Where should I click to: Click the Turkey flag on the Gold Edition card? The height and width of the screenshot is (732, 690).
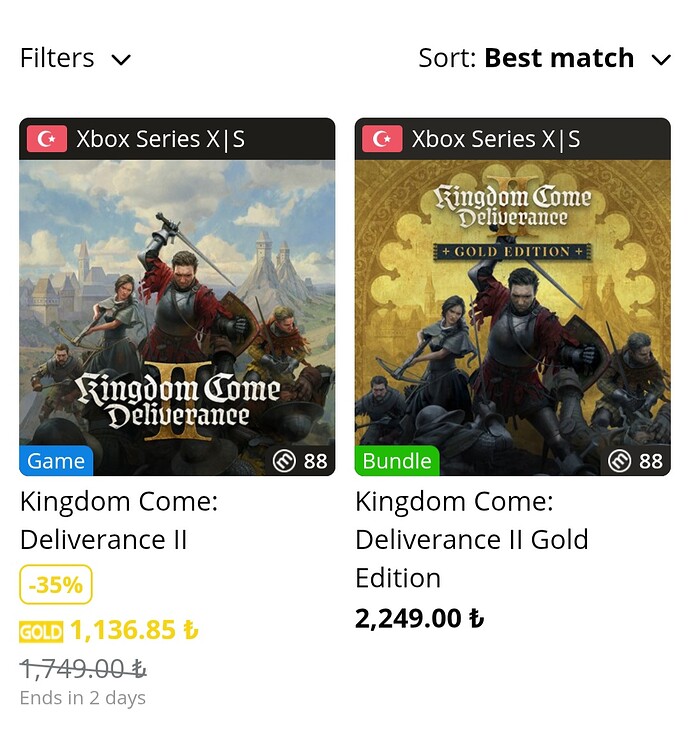tap(382, 139)
